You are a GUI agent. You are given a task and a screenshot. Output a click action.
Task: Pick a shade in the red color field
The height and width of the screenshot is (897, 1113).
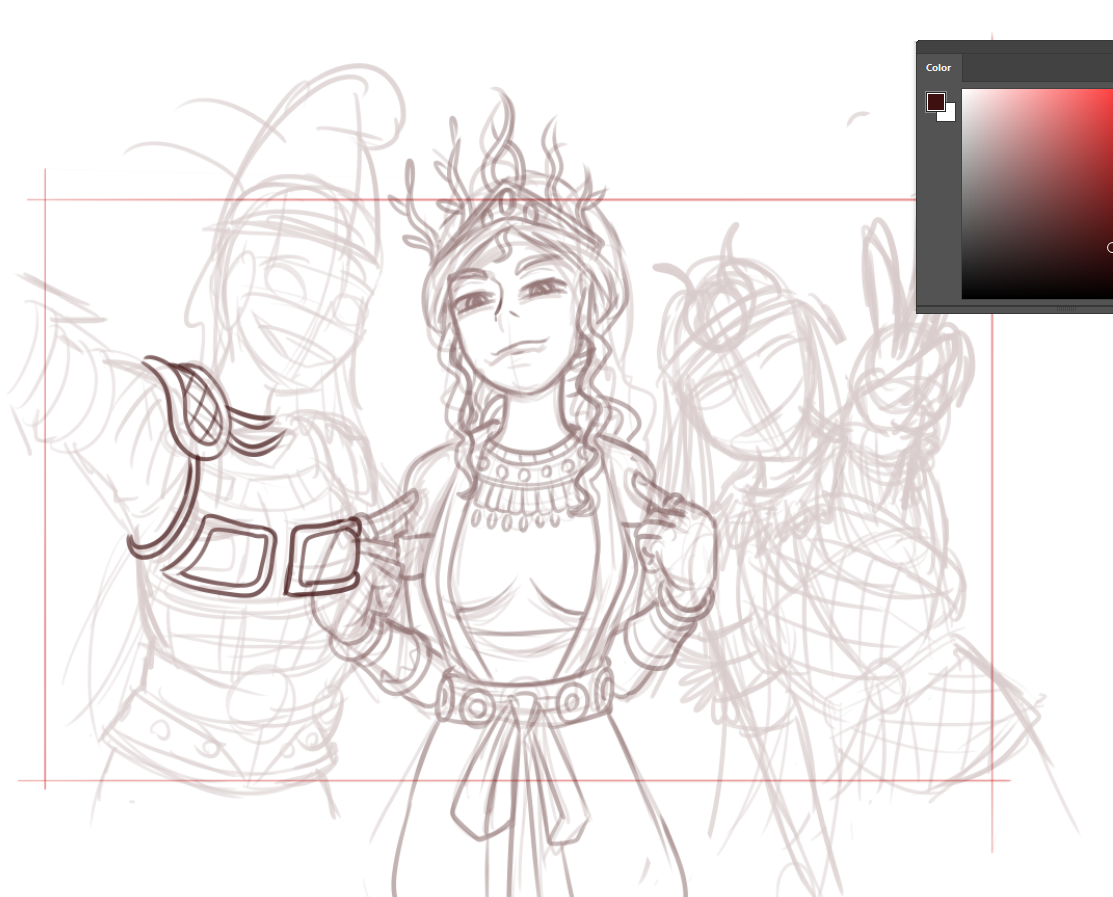(1037, 194)
